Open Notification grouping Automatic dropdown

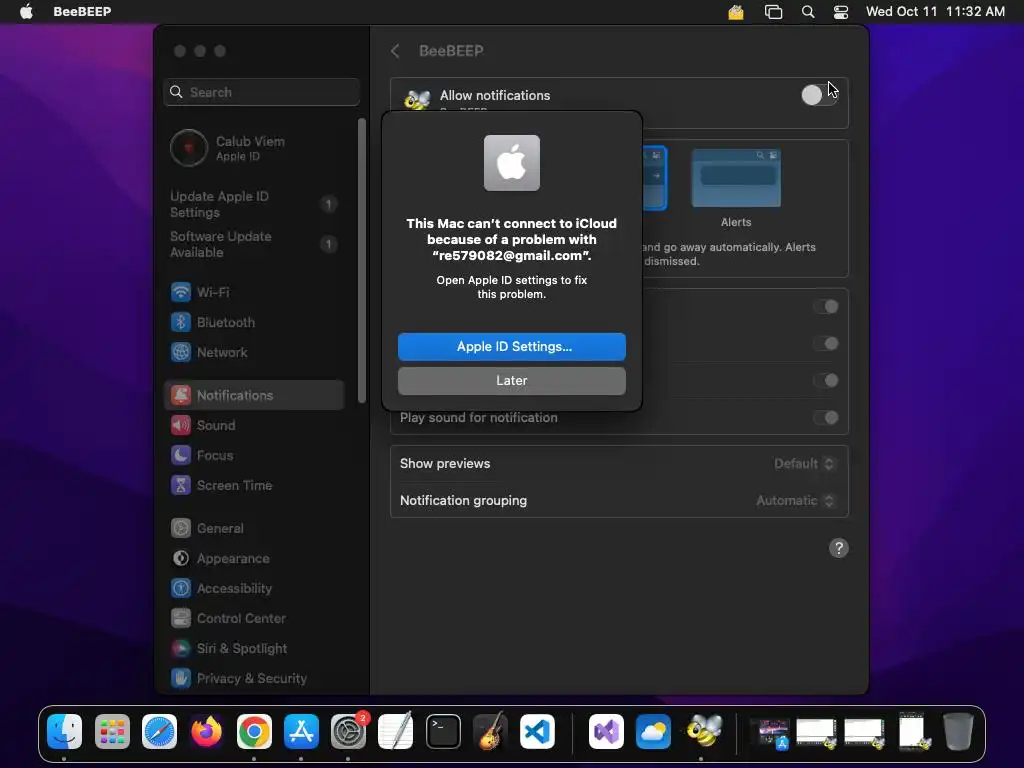click(x=795, y=501)
